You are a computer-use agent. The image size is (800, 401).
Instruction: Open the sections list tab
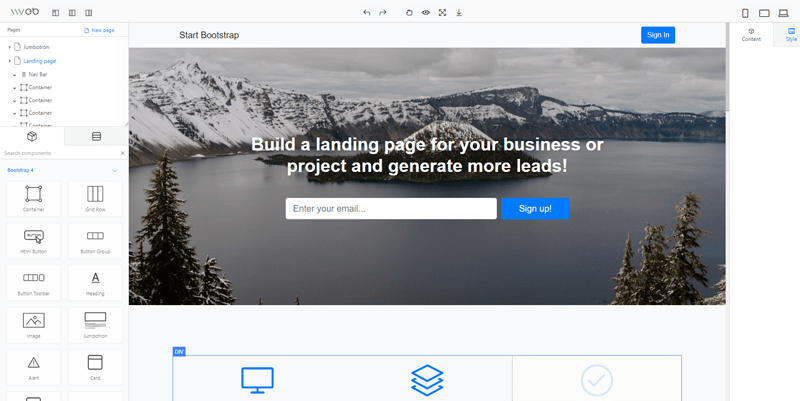coord(96,136)
